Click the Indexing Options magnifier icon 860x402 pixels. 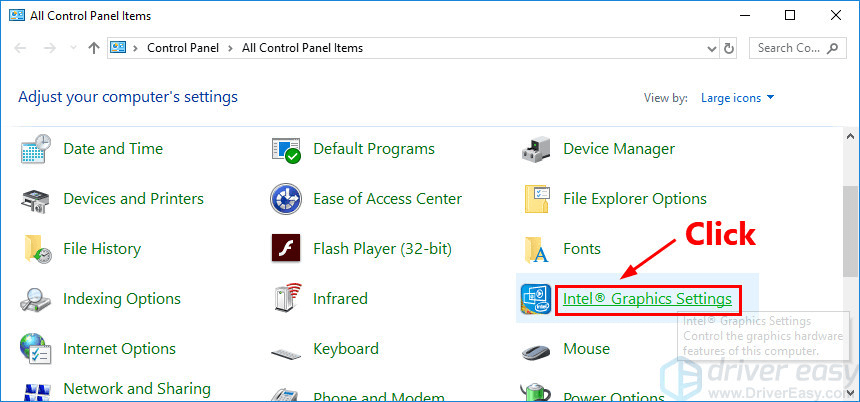pos(36,299)
